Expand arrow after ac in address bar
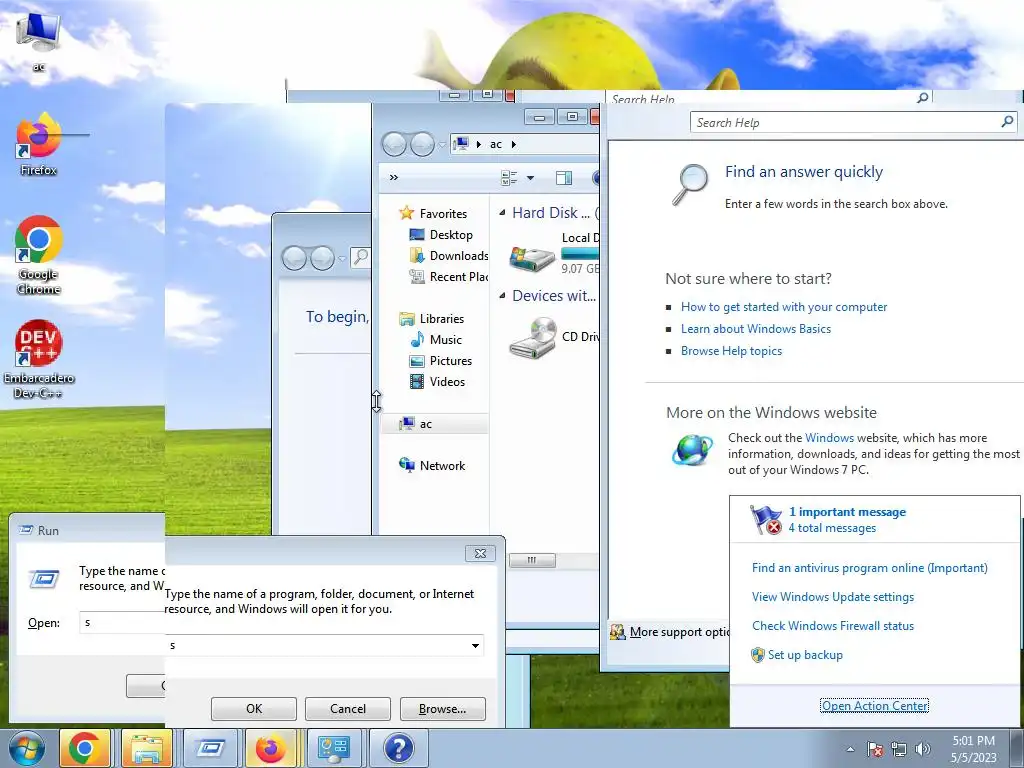The image size is (1024, 768). (x=513, y=144)
